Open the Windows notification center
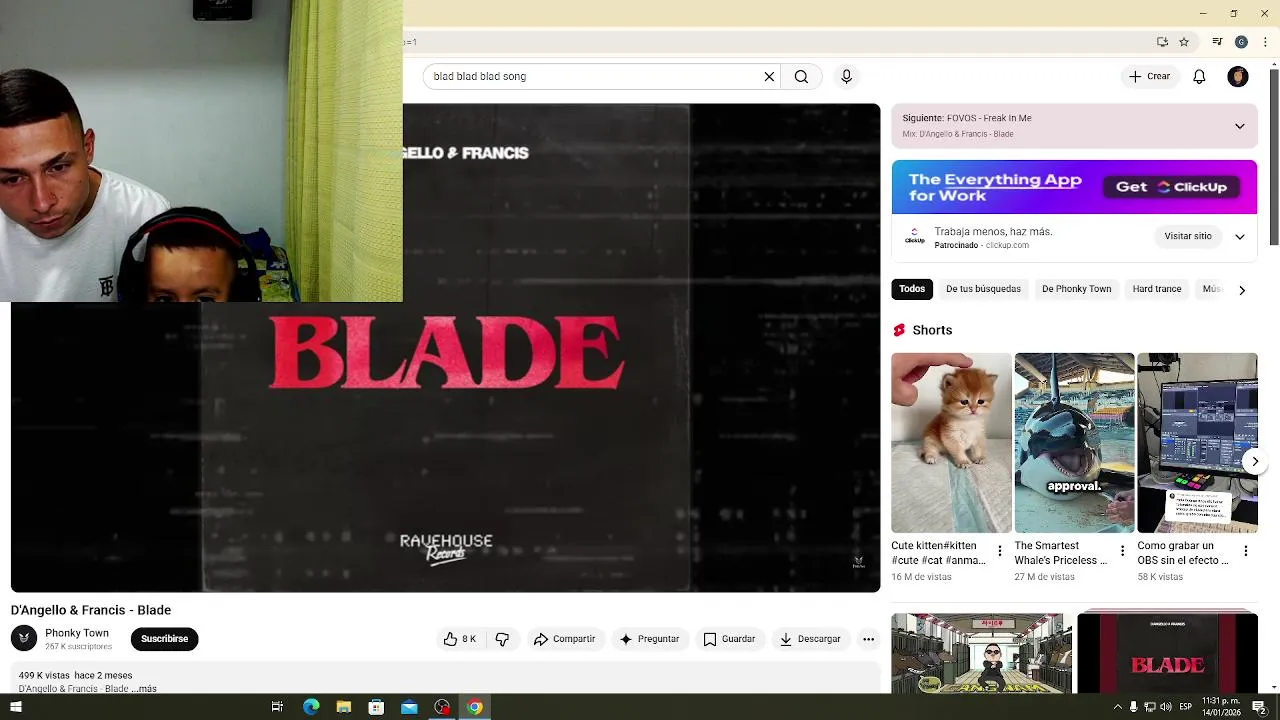The image size is (1280, 720). 1259,707
